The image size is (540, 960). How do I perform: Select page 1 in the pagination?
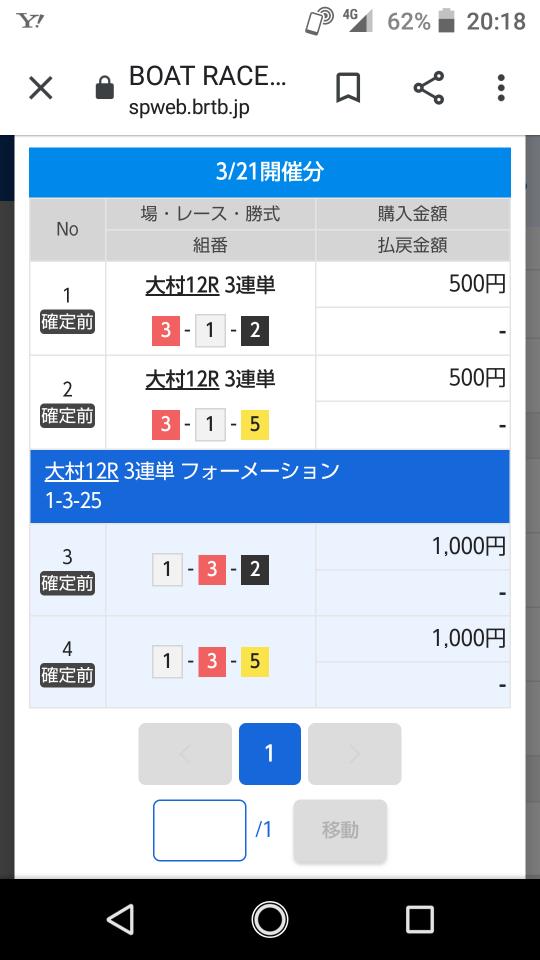pos(269,754)
